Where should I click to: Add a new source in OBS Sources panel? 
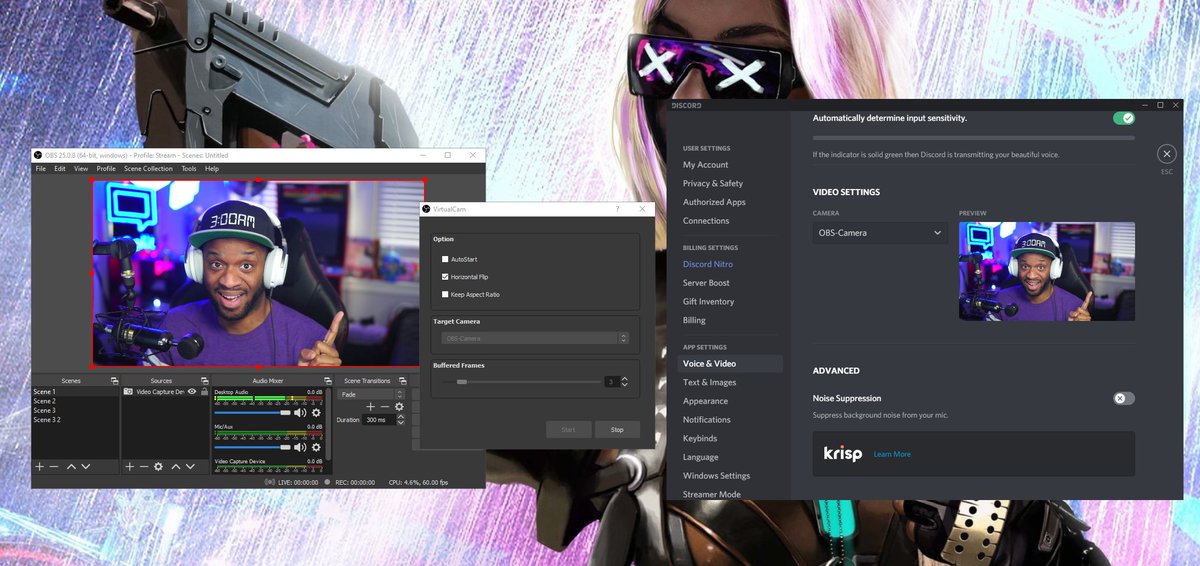click(x=130, y=467)
